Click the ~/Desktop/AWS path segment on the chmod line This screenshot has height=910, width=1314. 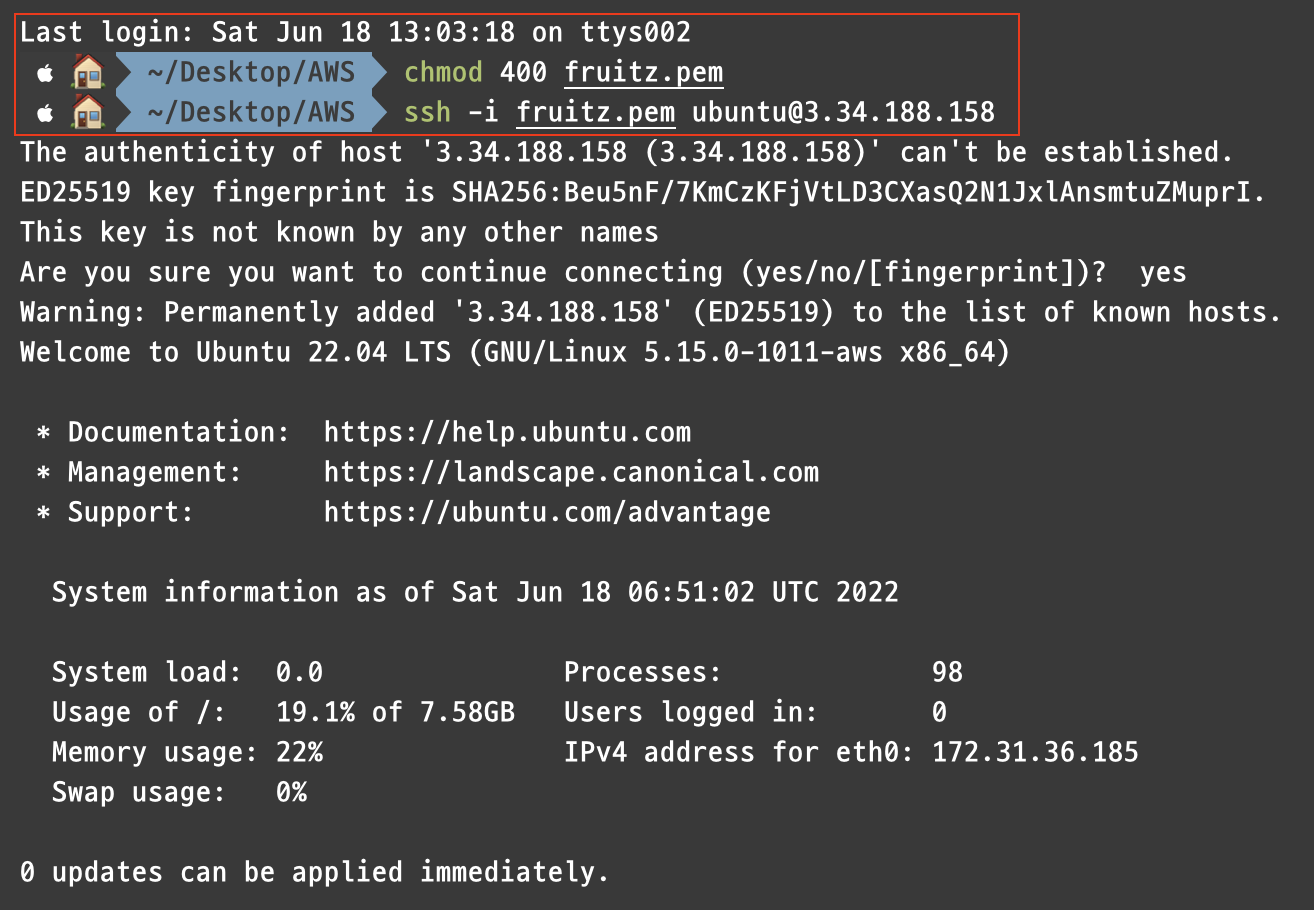point(251,73)
